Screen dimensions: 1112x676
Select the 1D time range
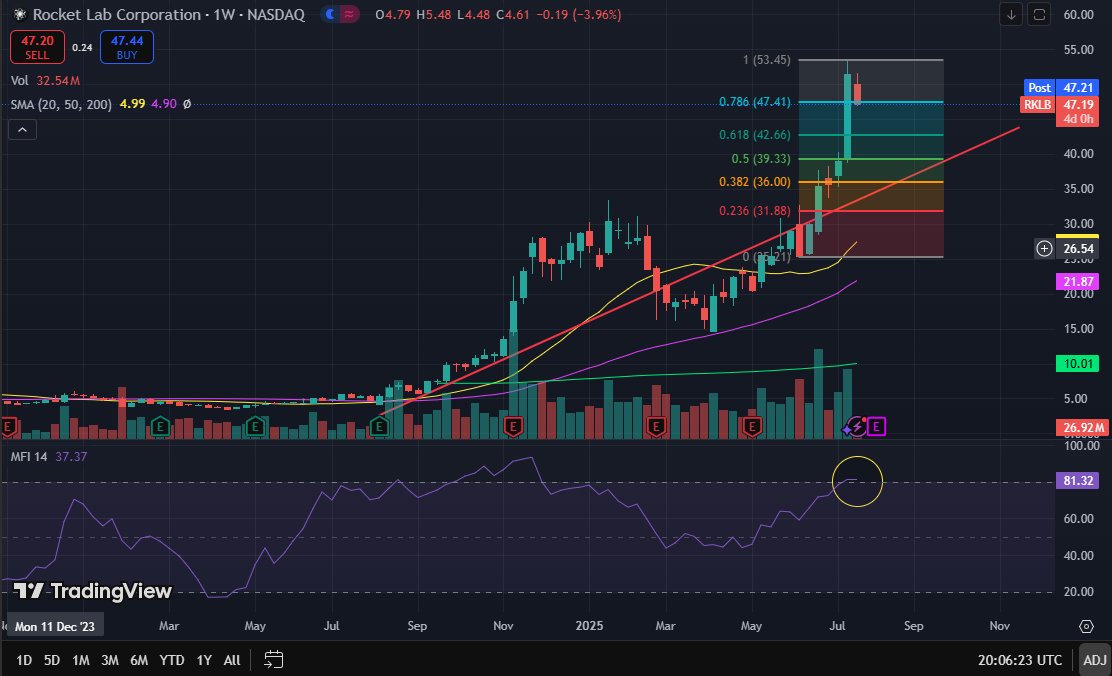[x=24, y=660]
